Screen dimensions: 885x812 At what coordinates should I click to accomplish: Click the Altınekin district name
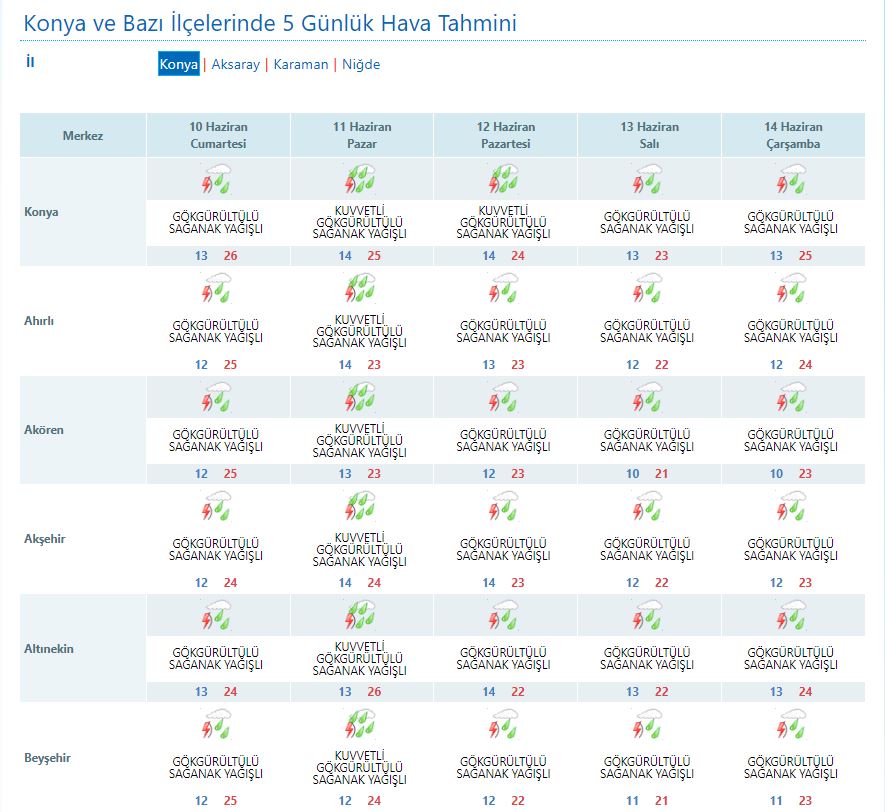click(49, 649)
